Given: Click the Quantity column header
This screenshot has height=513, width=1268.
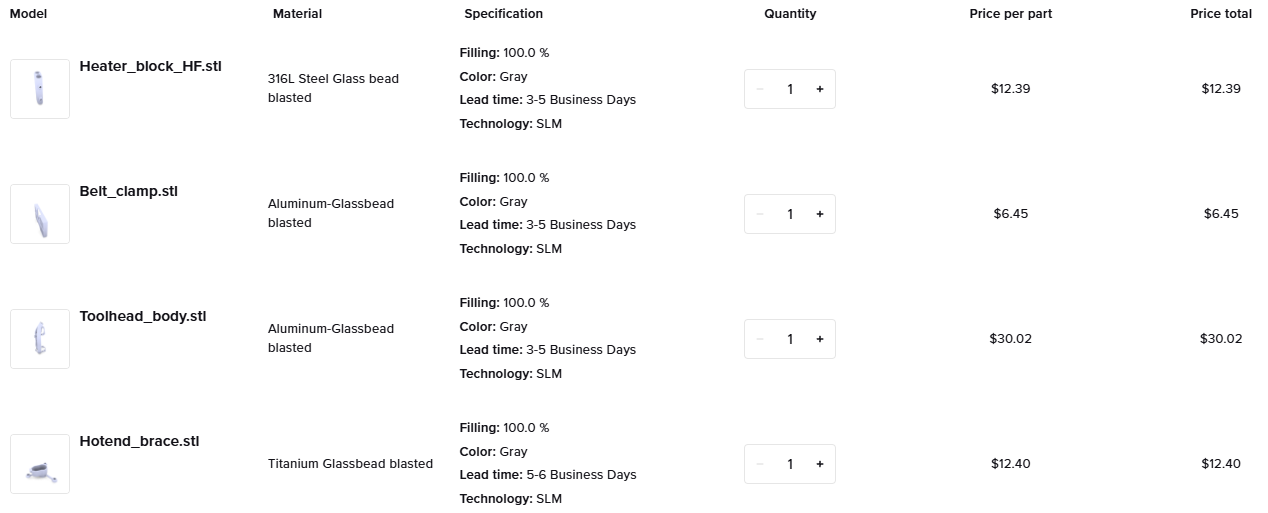Looking at the screenshot, I should pos(790,14).
